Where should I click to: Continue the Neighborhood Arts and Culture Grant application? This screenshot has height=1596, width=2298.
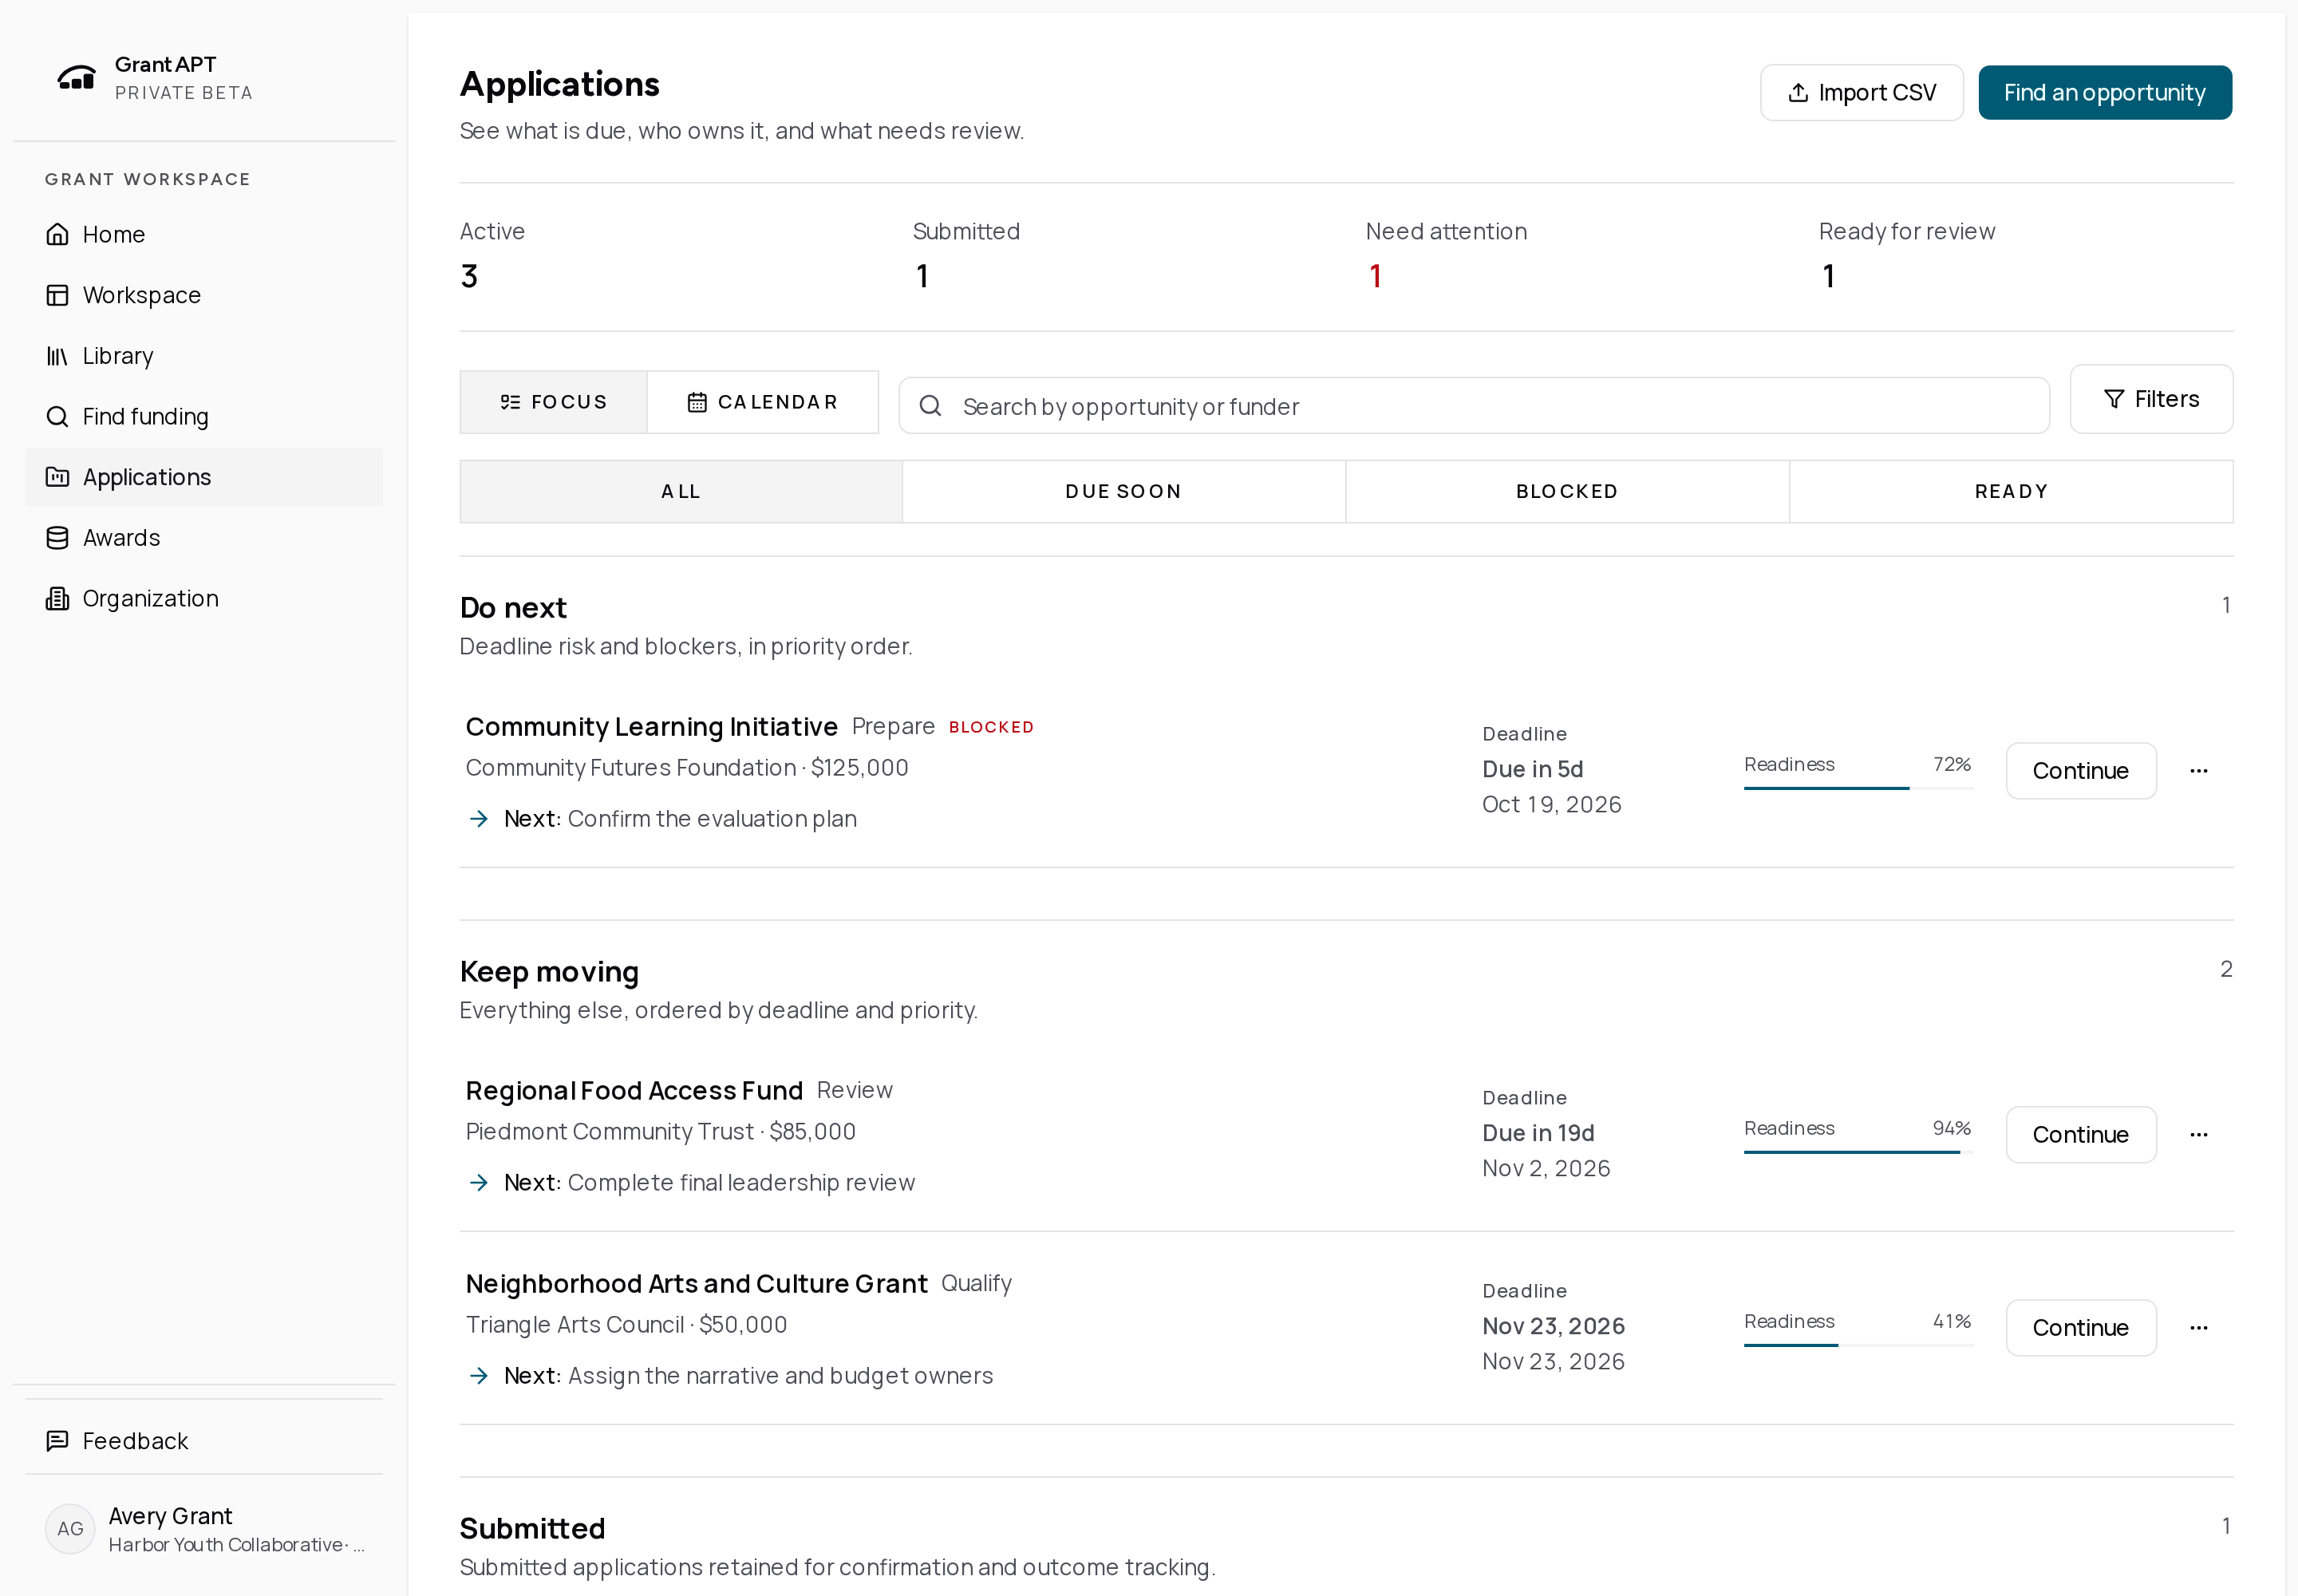[x=2081, y=1328]
